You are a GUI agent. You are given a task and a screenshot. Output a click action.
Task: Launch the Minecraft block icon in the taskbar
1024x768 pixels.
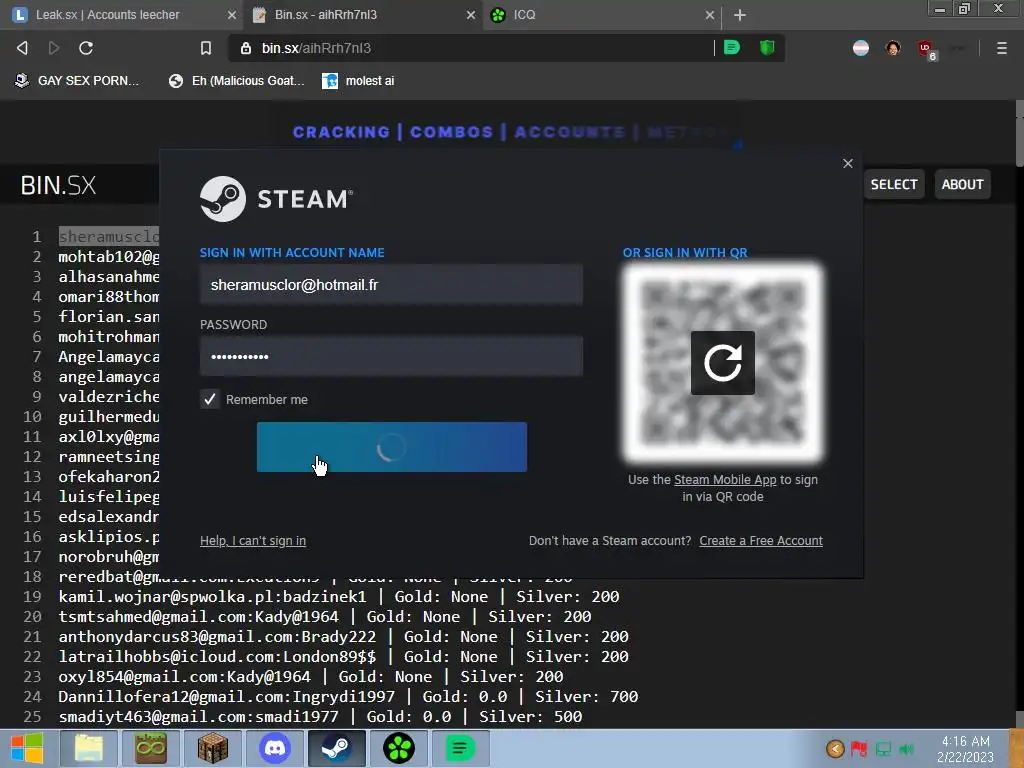[213, 748]
